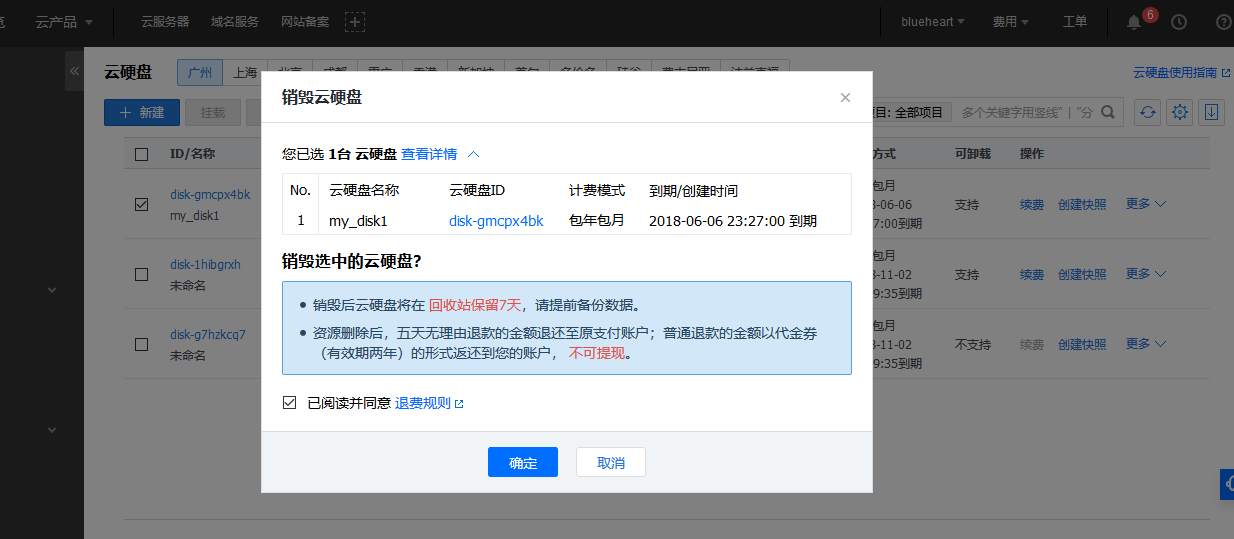1234x539 pixels.
Task: Open 云服务器 in the top navigation
Action: tap(165, 21)
